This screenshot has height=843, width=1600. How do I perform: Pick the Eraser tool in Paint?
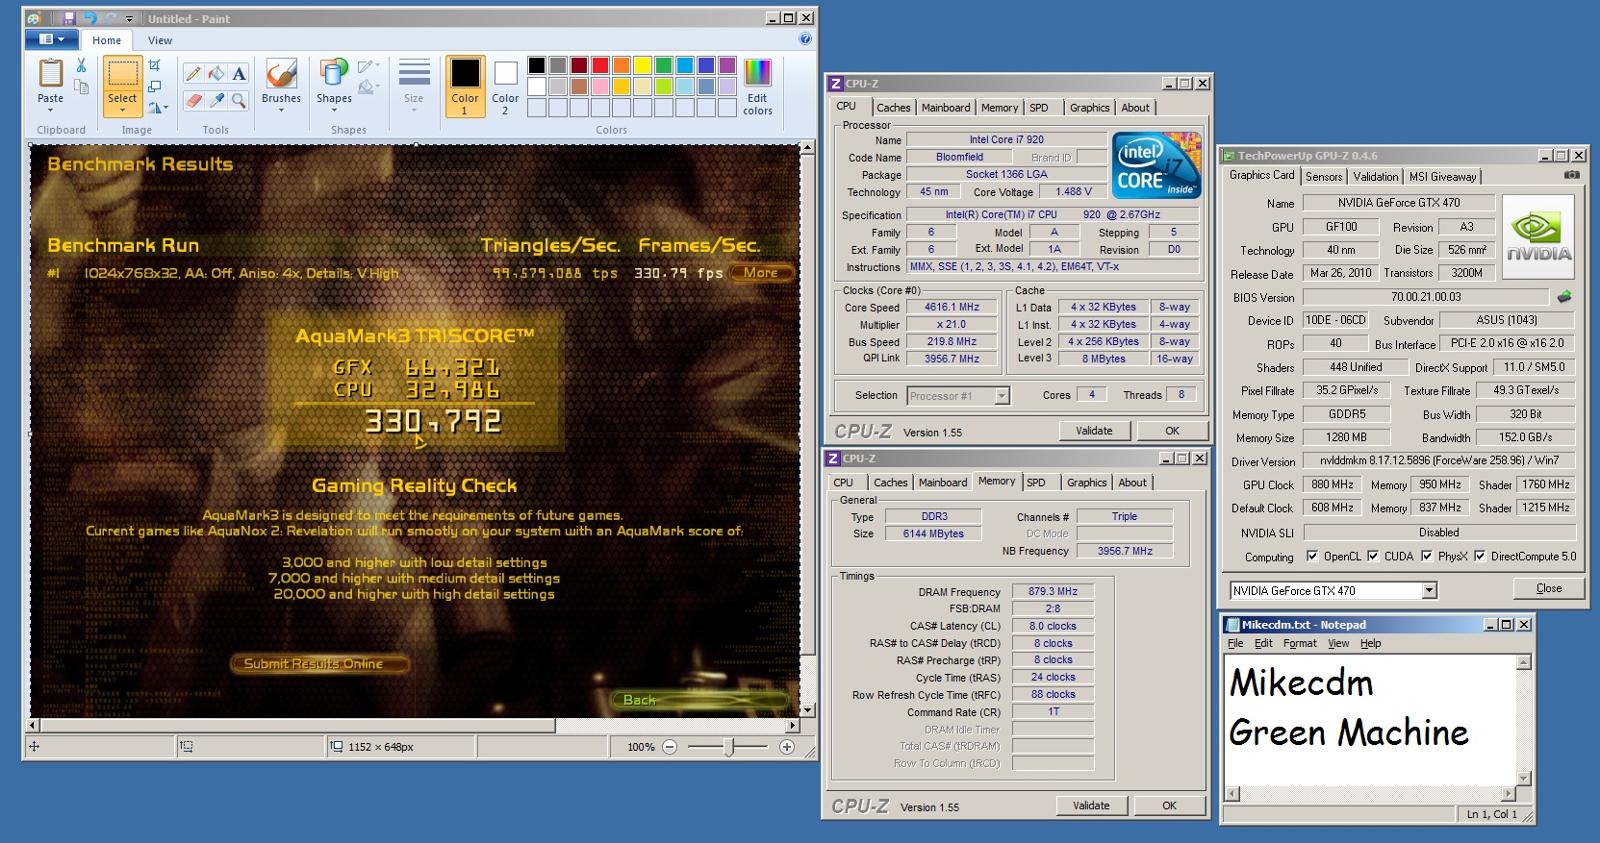coord(193,100)
